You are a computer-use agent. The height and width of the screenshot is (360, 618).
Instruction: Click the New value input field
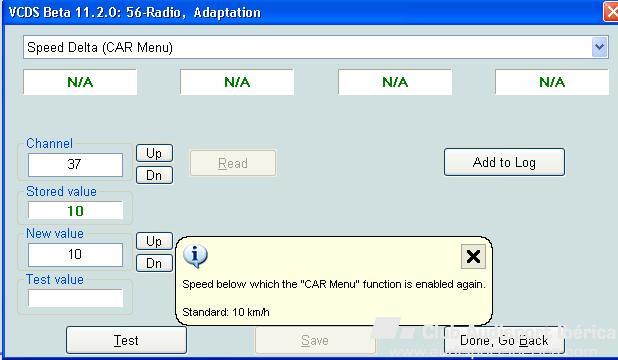[x=75, y=254]
